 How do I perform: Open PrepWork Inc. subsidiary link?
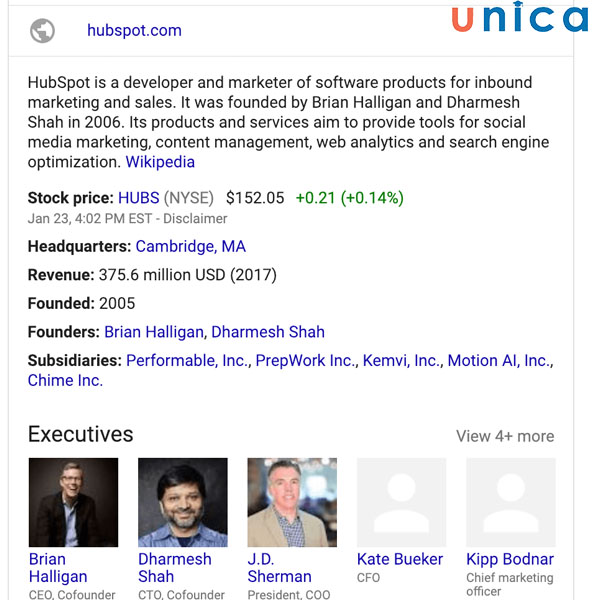[x=305, y=361]
